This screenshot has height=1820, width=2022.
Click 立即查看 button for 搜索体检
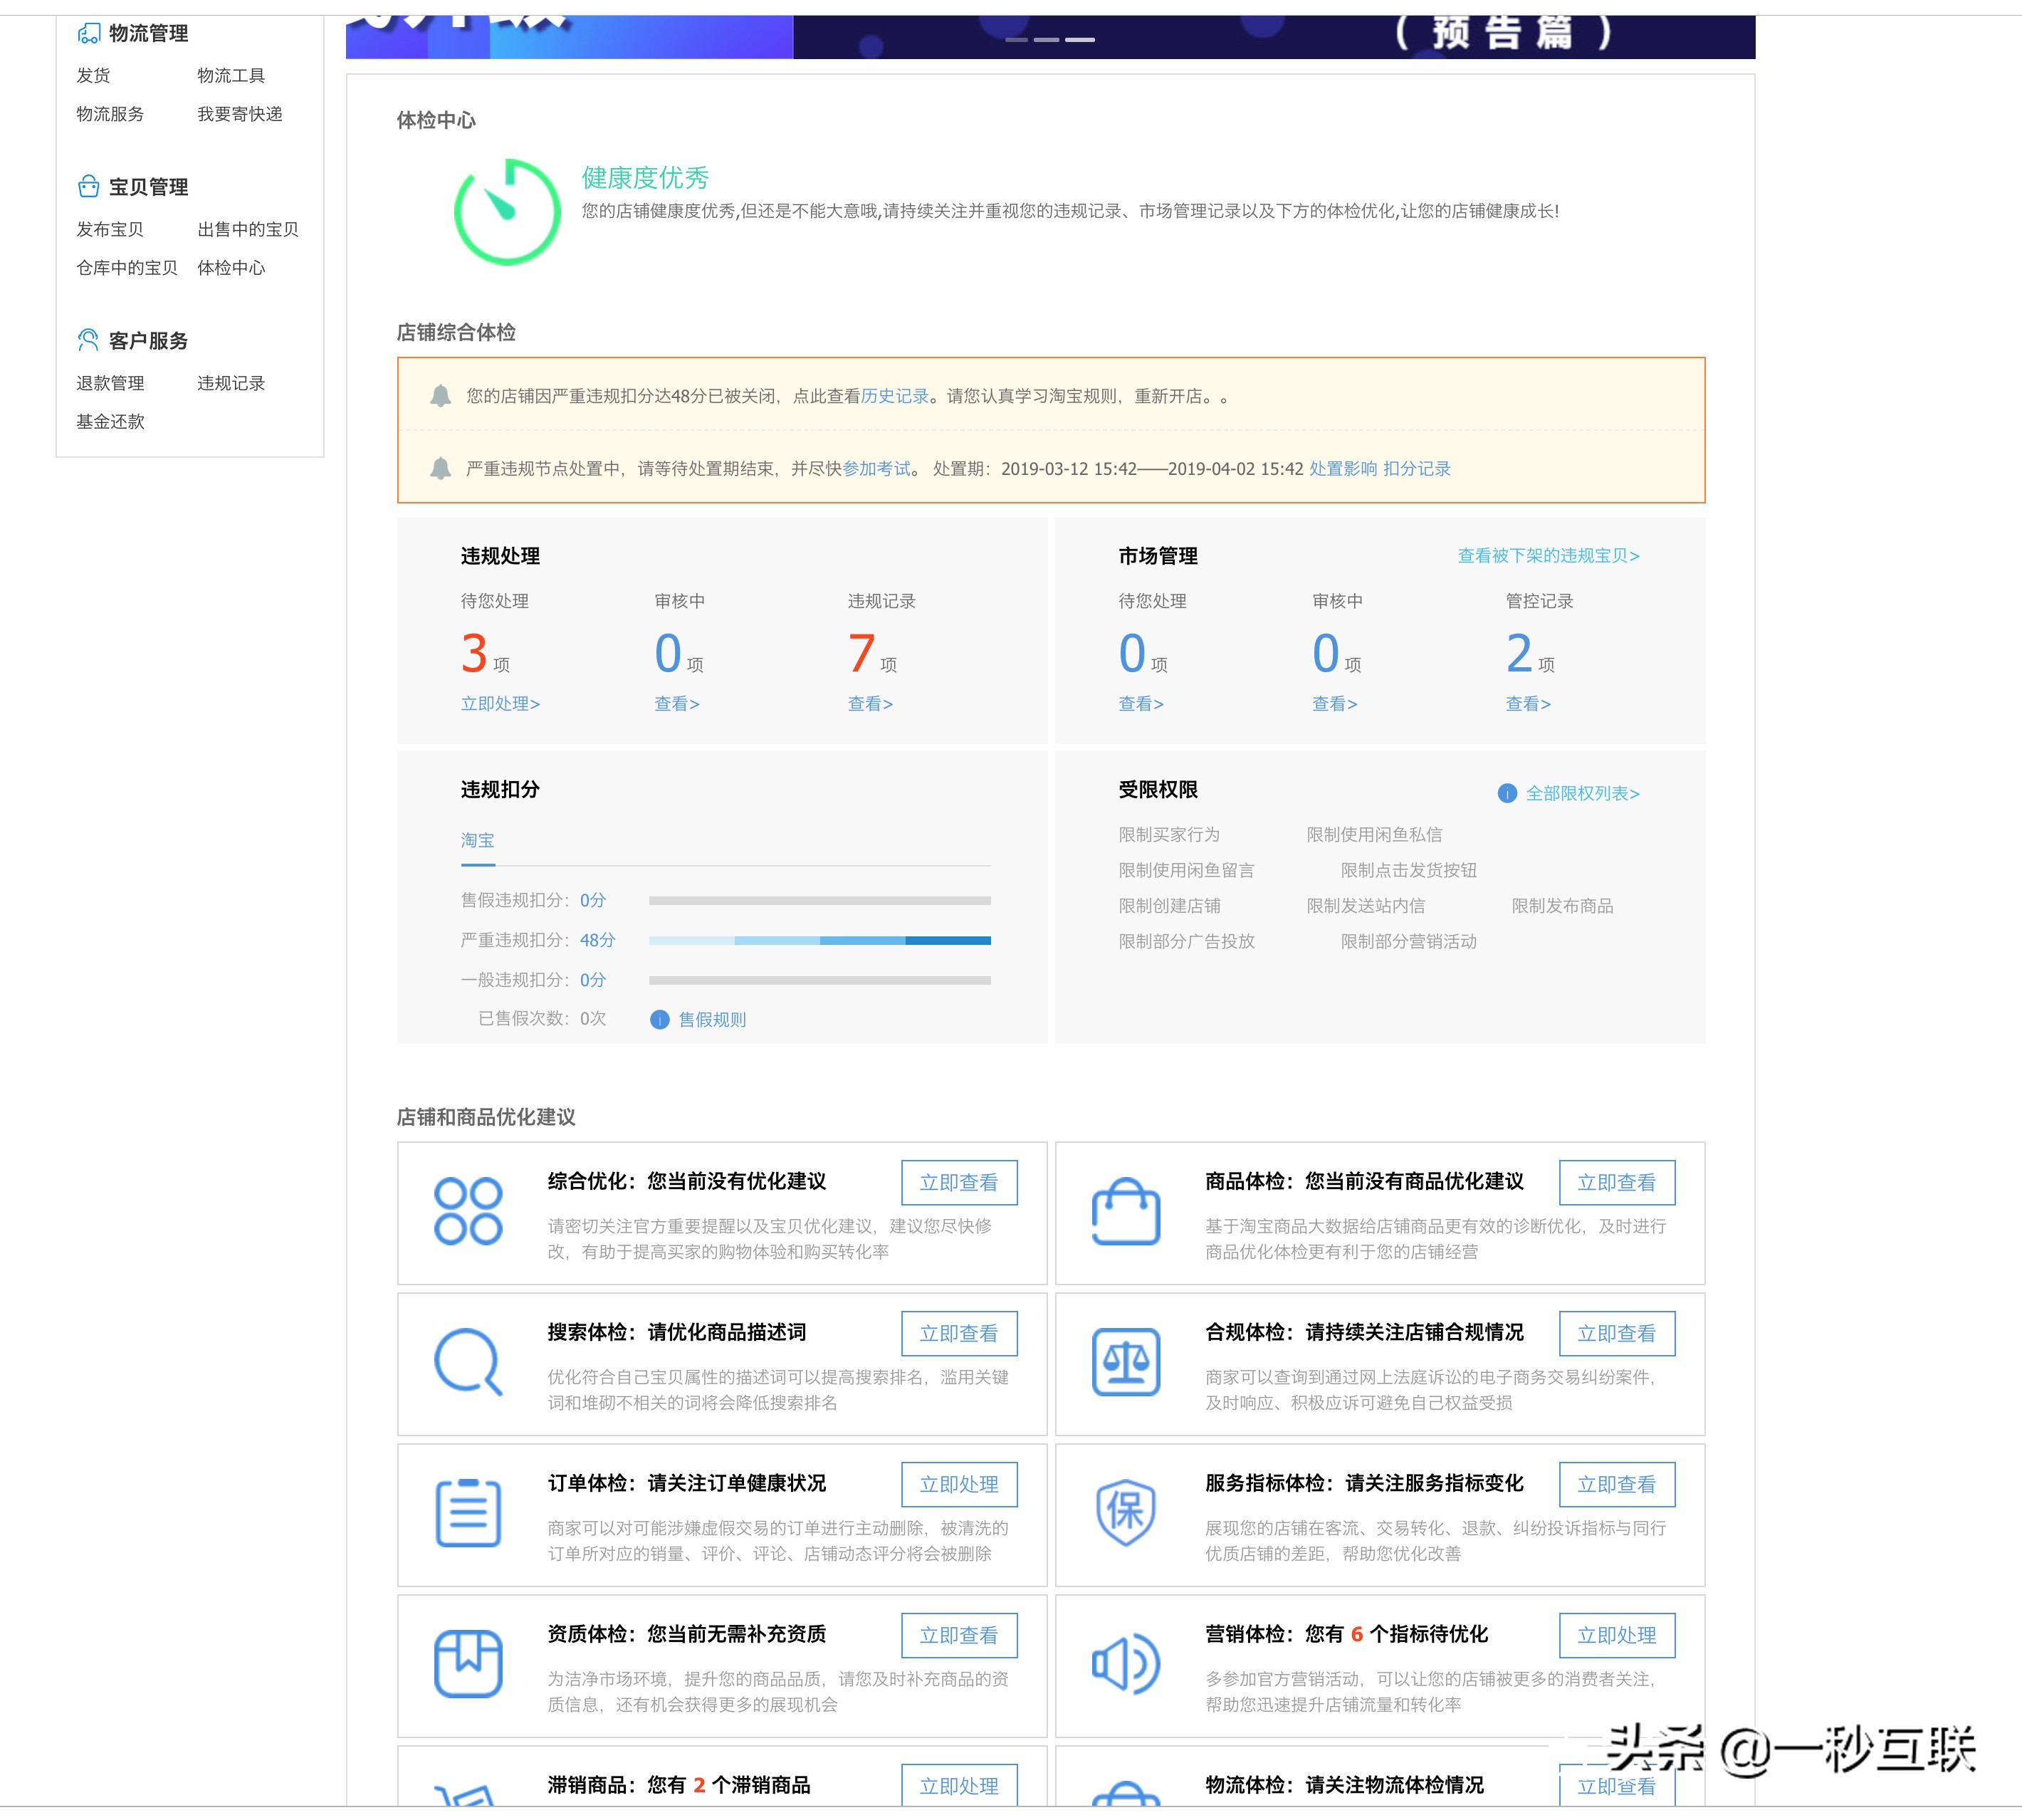point(958,1333)
